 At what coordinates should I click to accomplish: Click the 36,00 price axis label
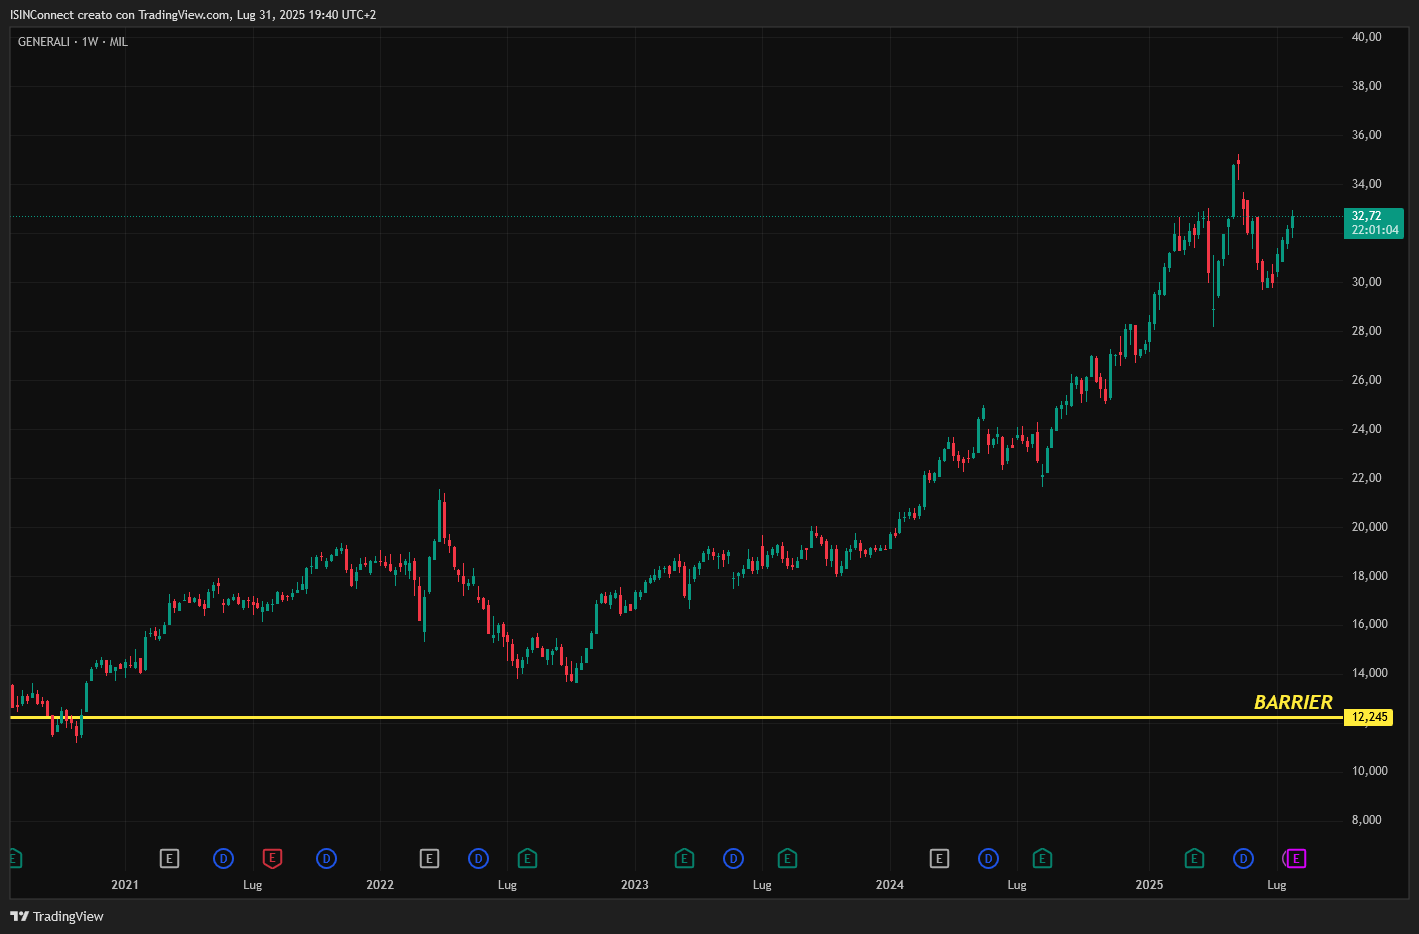(x=1366, y=135)
